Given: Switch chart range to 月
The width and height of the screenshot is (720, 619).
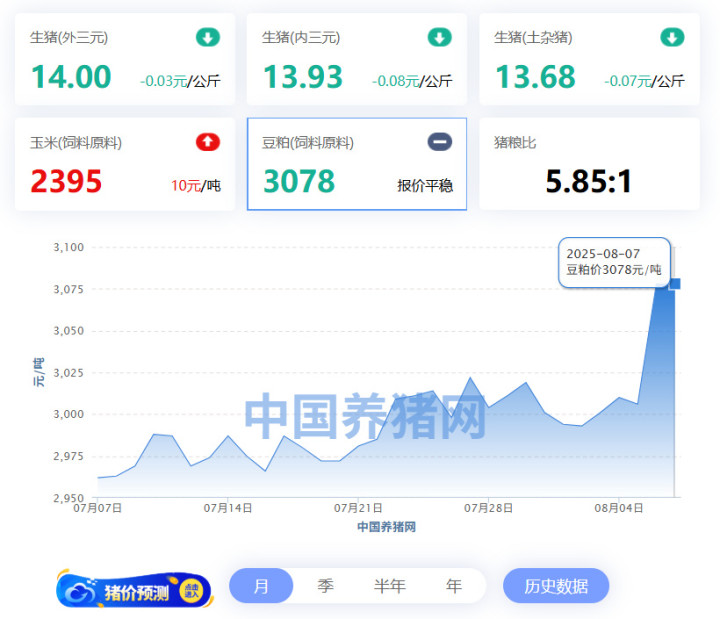Looking at the screenshot, I should click(x=261, y=586).
